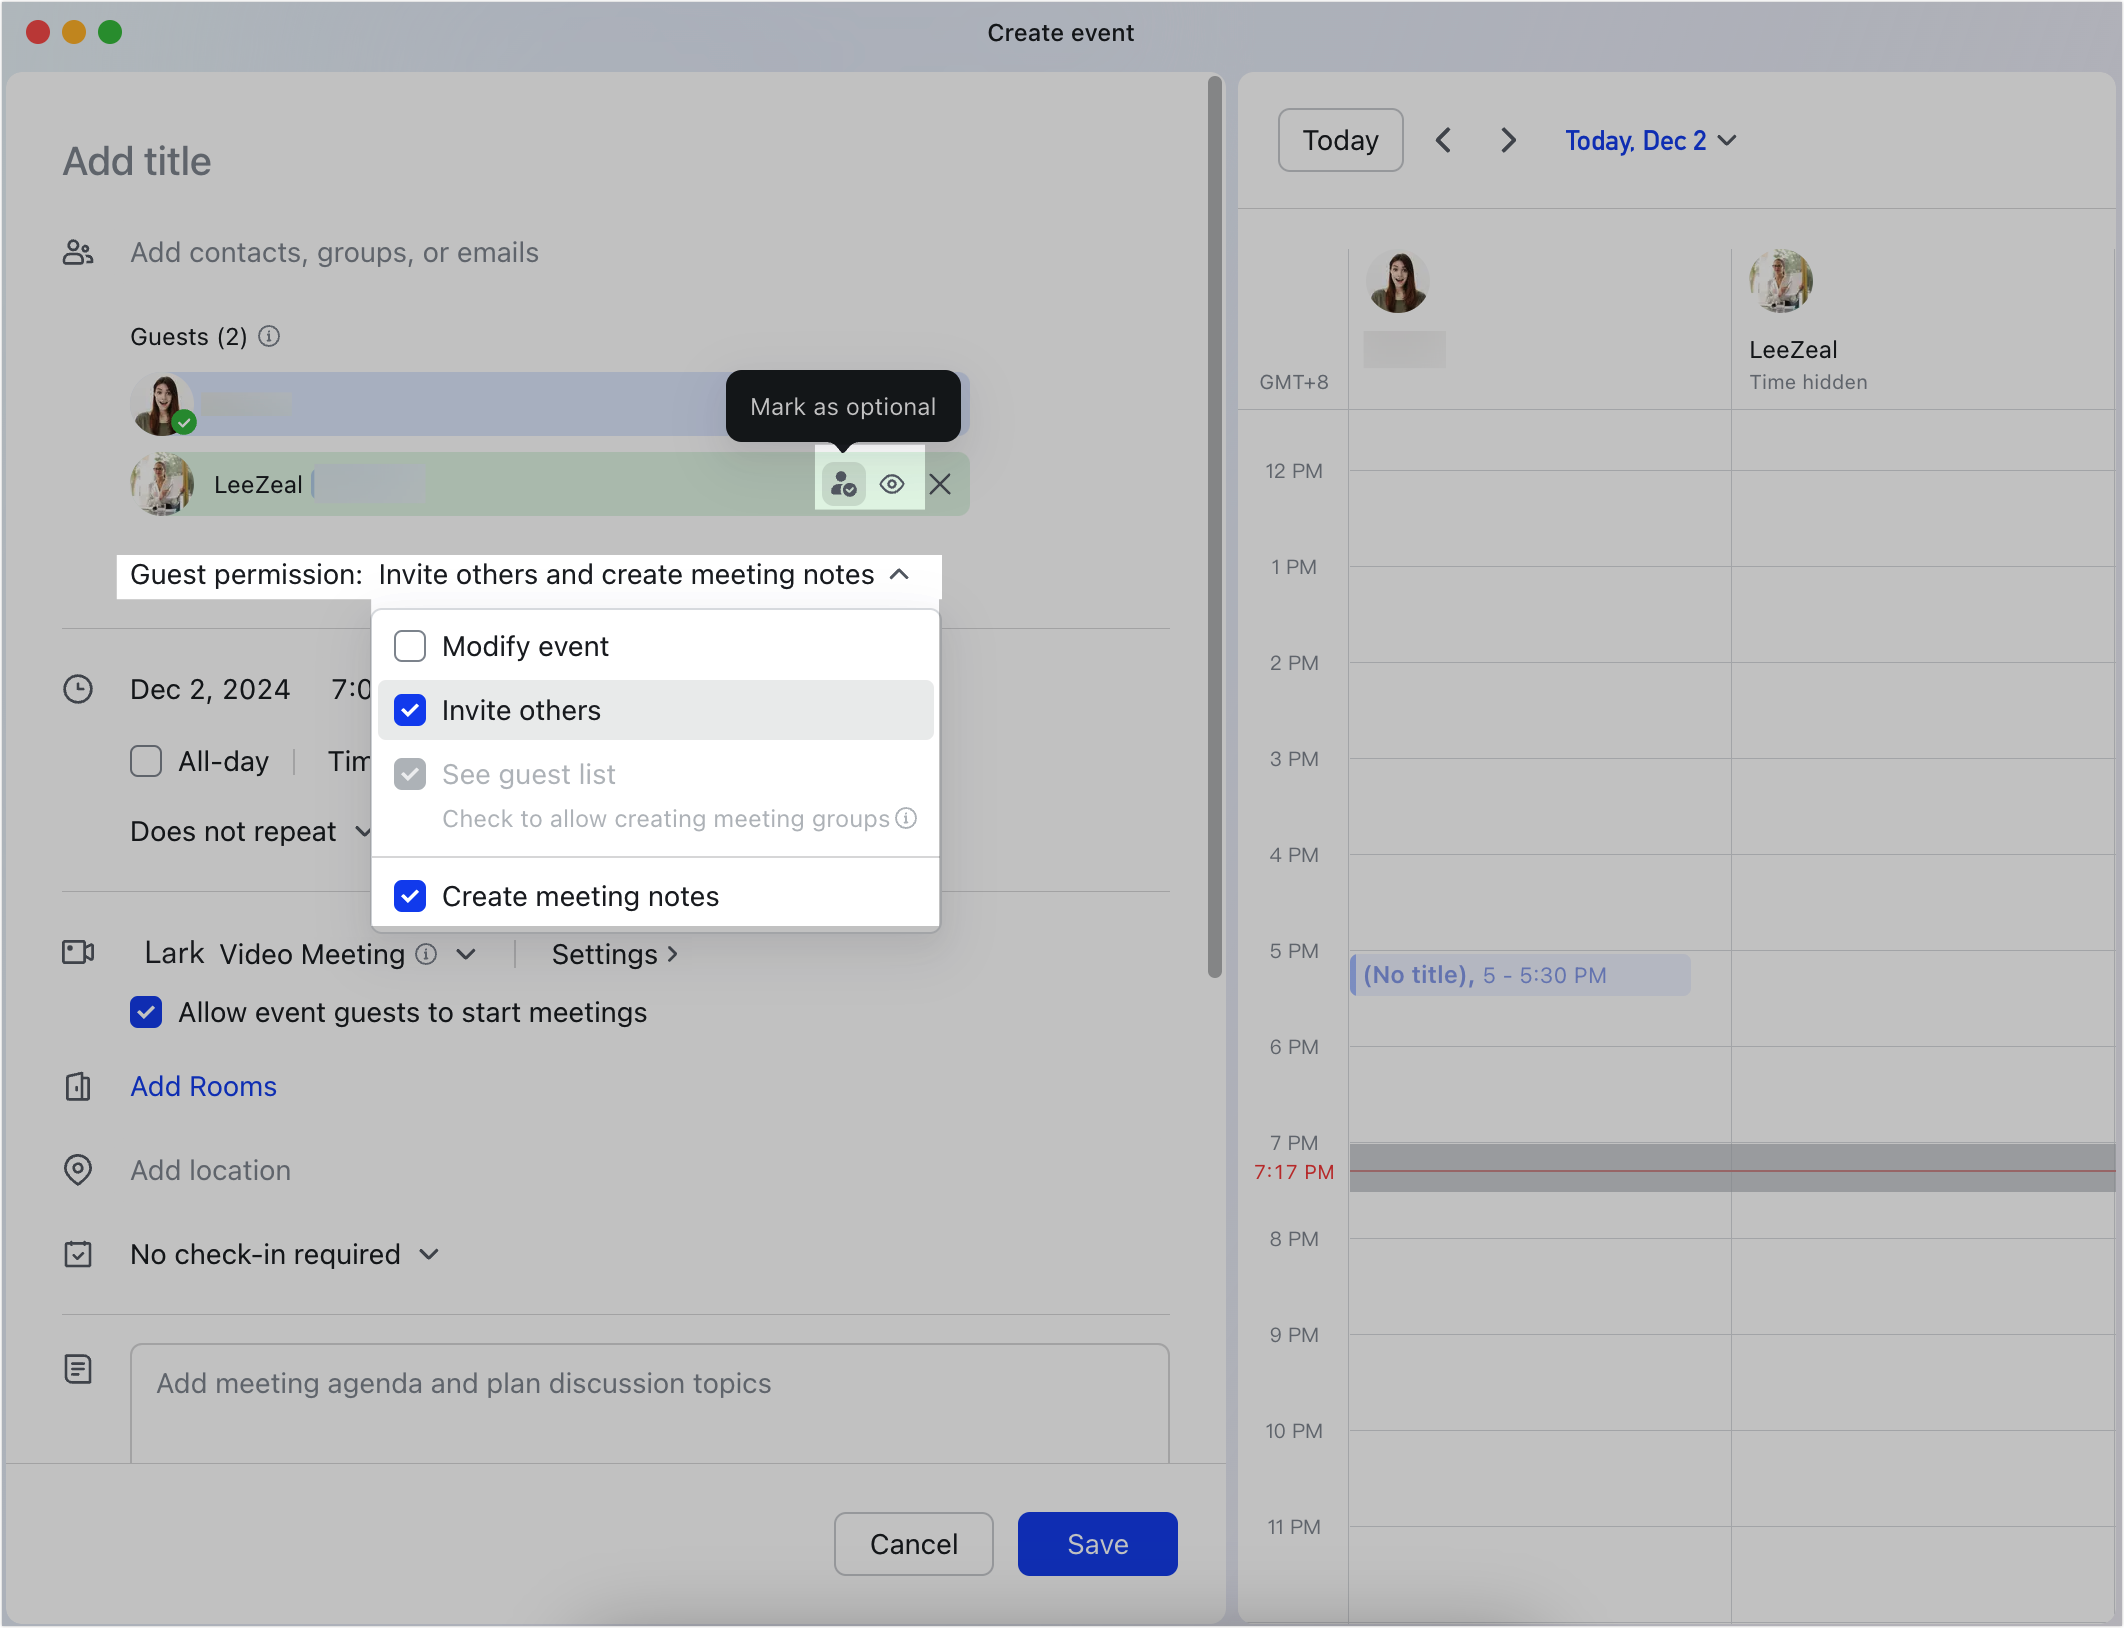Click the location pin icon
Image resolution: width=2124 pixels, height=1628 pixels.
pos(79,1170)
